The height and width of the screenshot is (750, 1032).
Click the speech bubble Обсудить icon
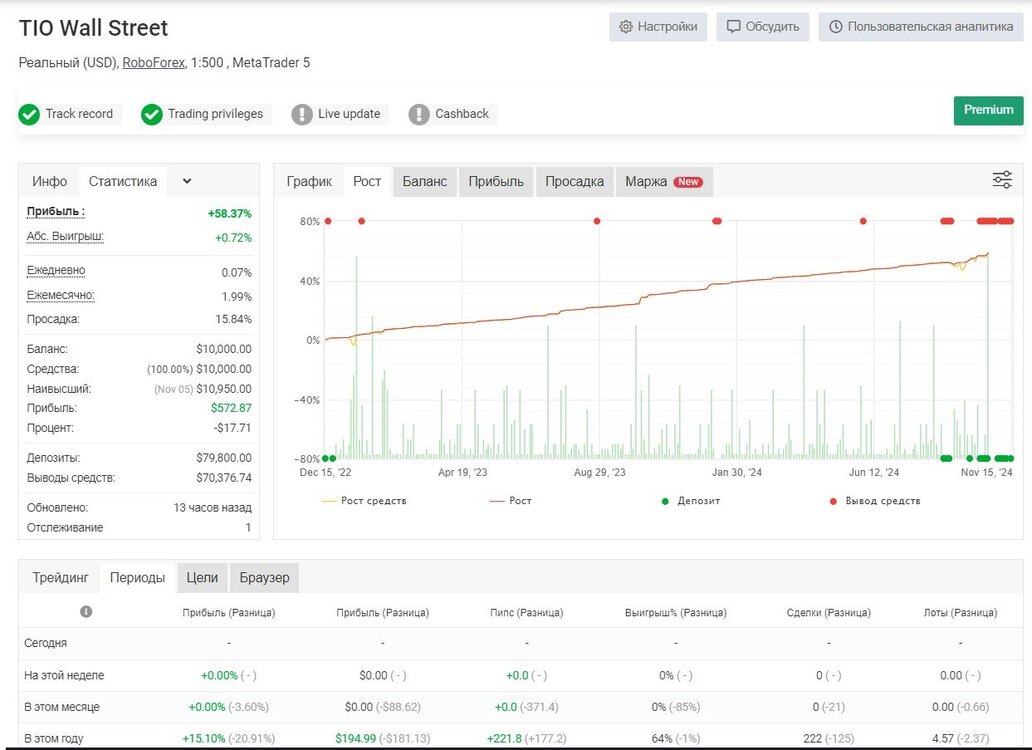(733, 27)
